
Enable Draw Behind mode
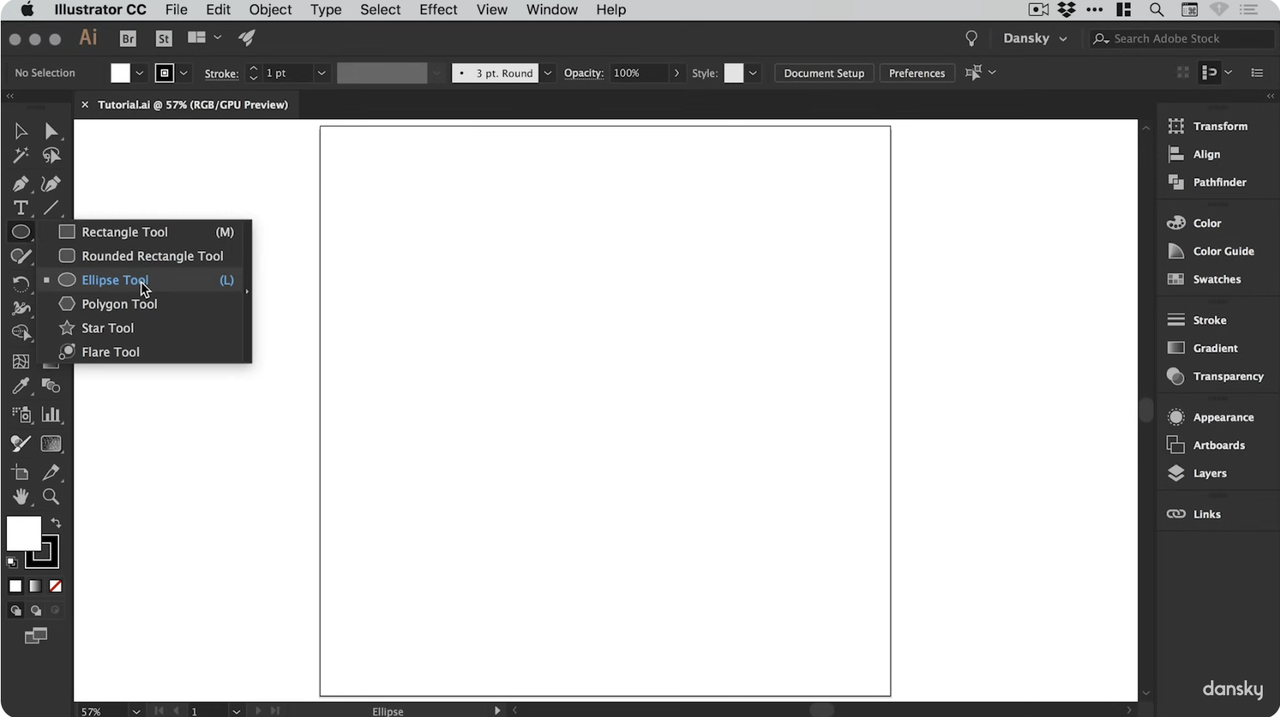click(x=35, y=610)
